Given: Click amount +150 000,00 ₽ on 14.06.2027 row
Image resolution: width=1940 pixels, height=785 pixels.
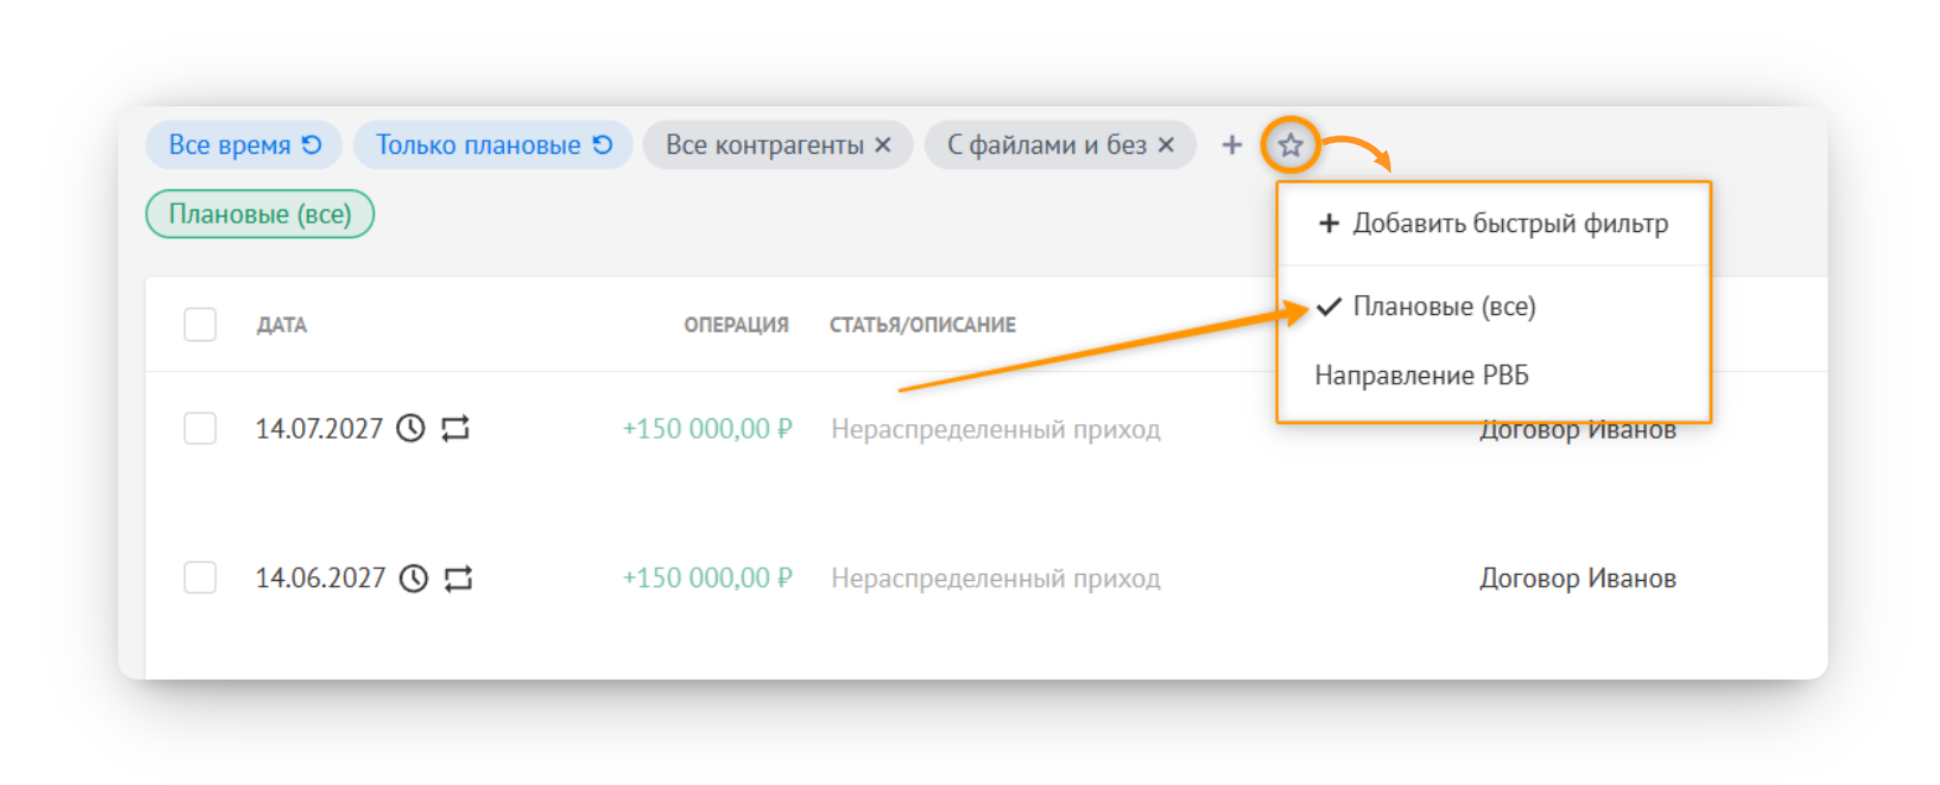Looking at the screenshot, I should [707, 578].
